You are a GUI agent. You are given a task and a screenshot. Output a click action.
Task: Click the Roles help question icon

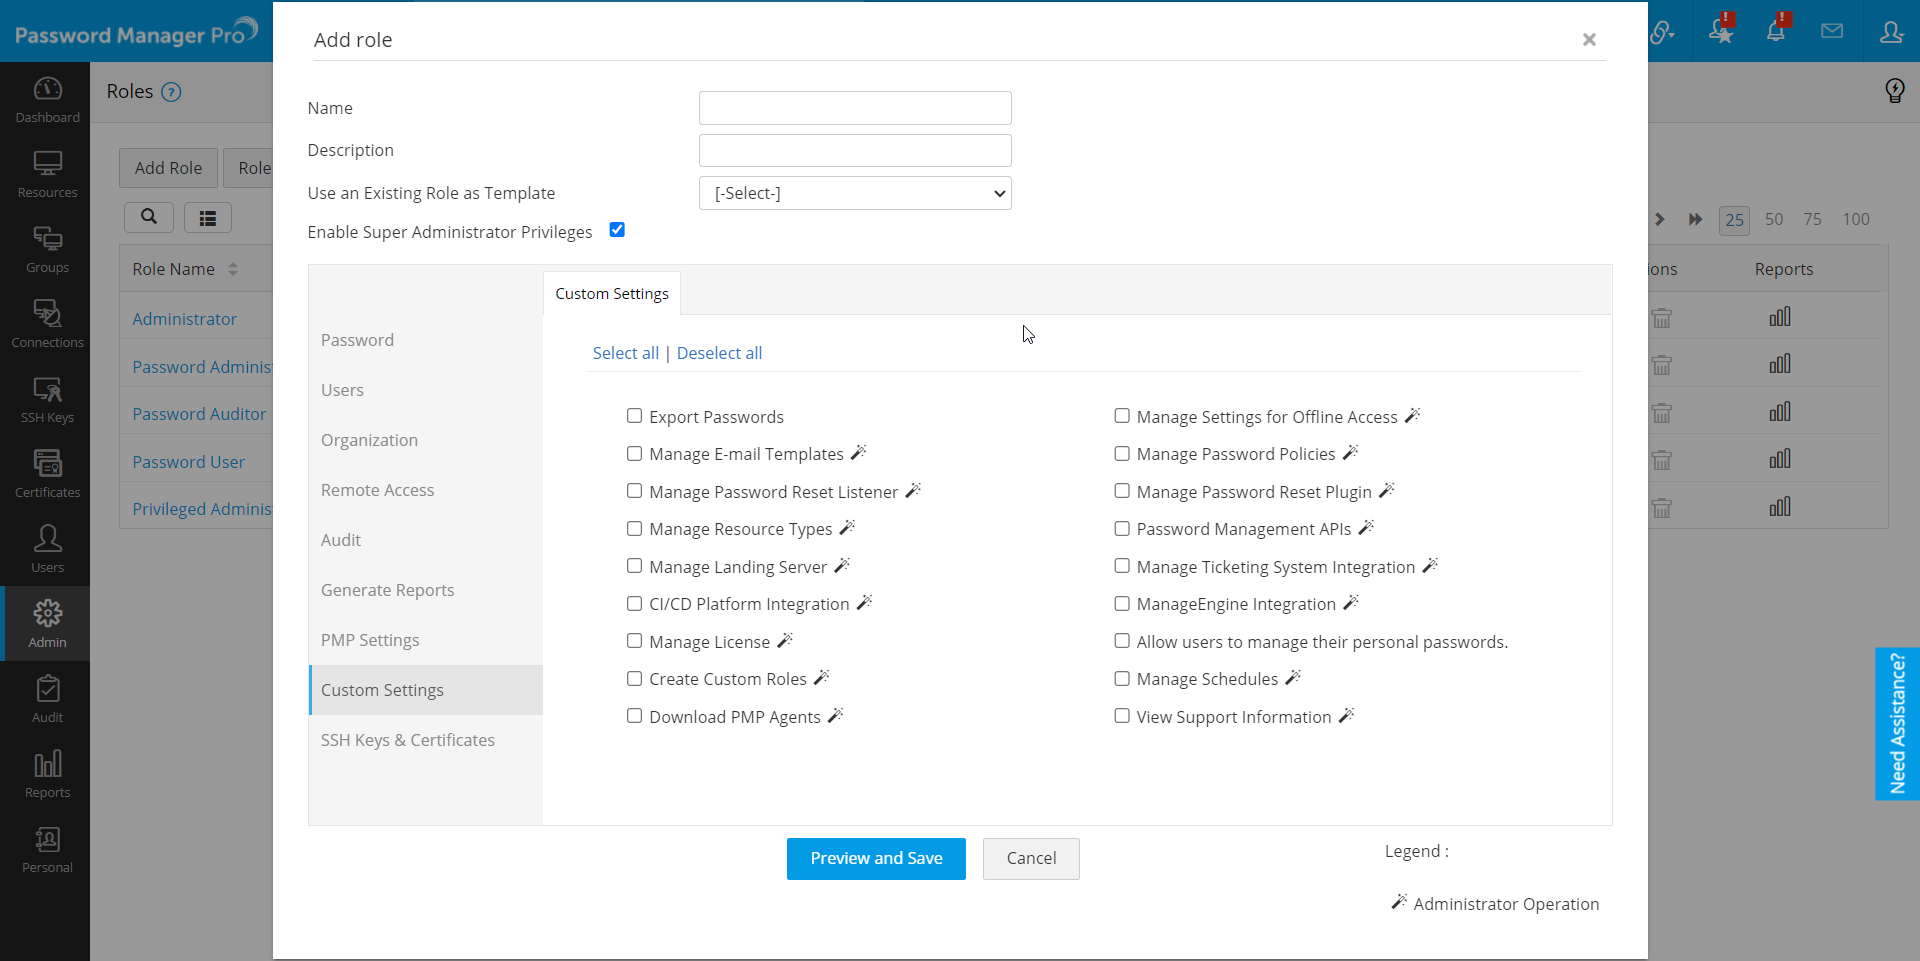[x=172, y=92]
